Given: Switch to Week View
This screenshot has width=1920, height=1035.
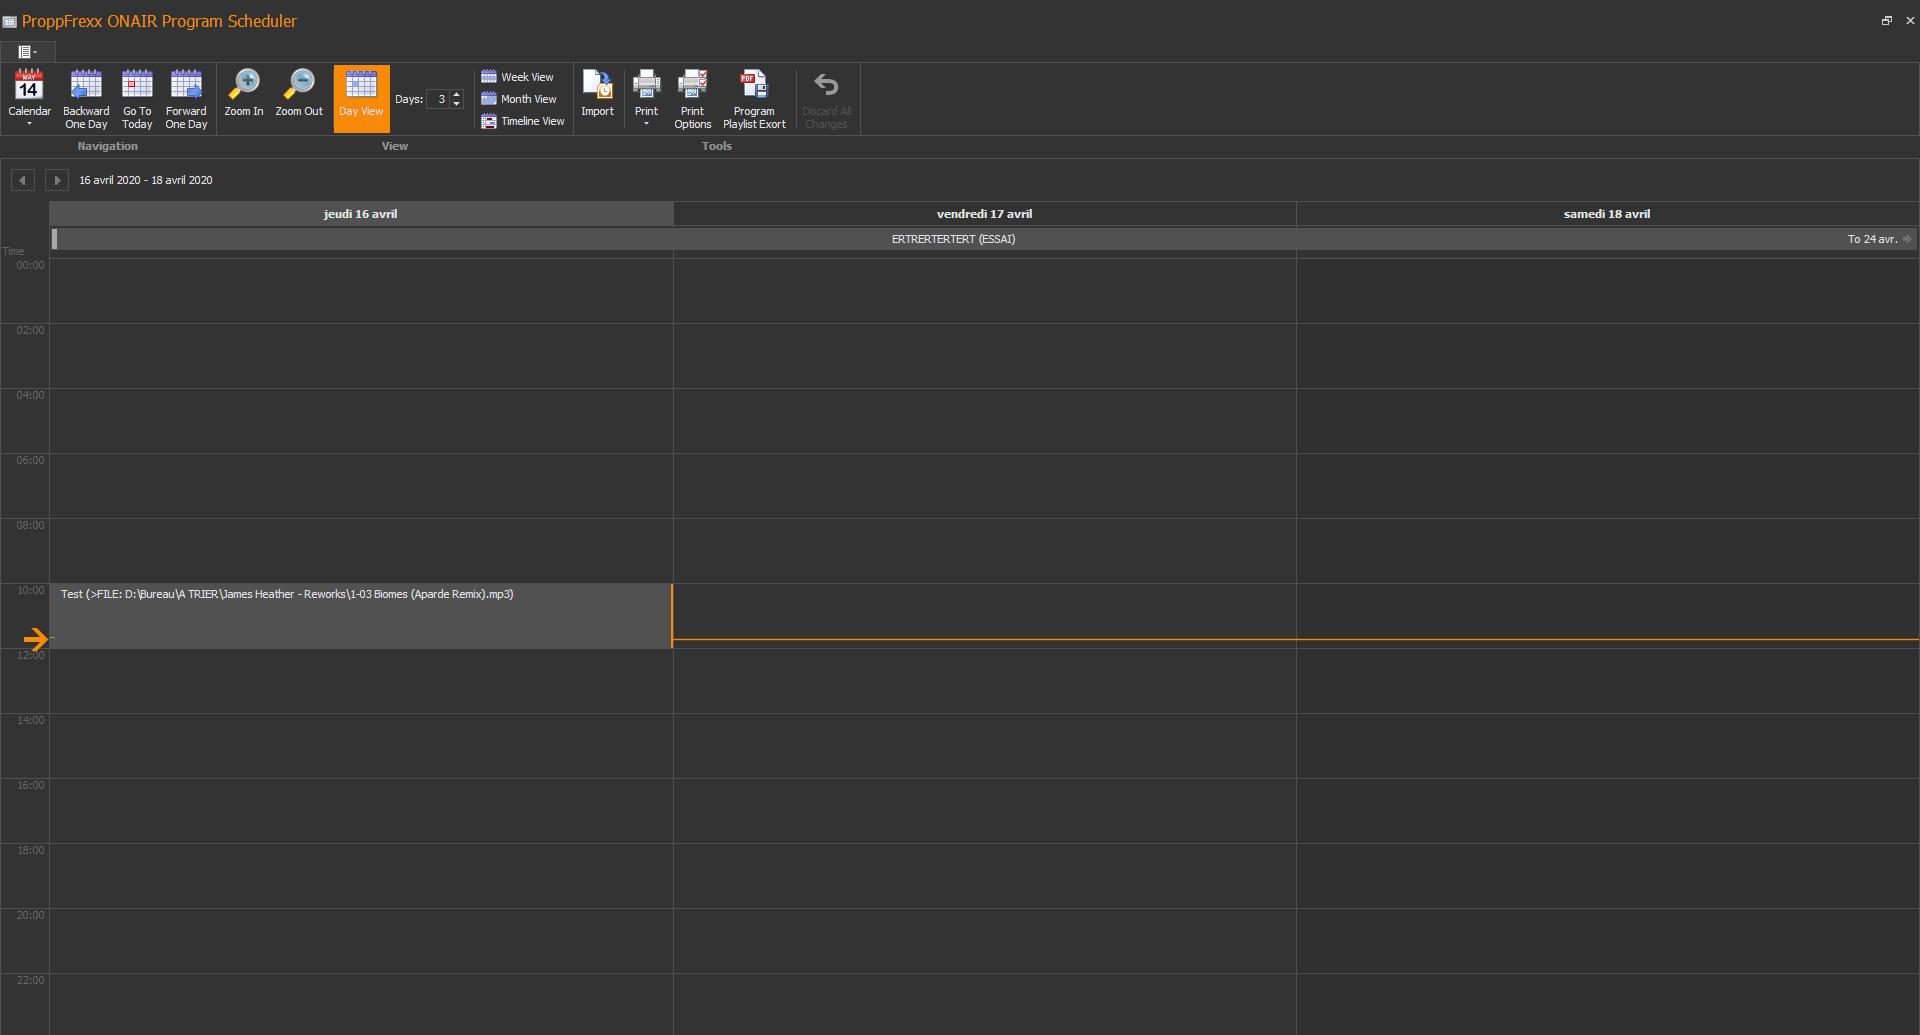Looking at the screenshot, I should tap(518, 77).
